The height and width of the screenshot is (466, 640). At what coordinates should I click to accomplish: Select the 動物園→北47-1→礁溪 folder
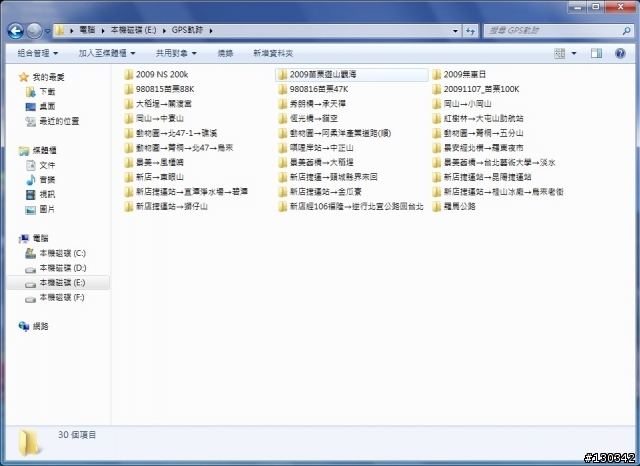(x=171, y=133)
